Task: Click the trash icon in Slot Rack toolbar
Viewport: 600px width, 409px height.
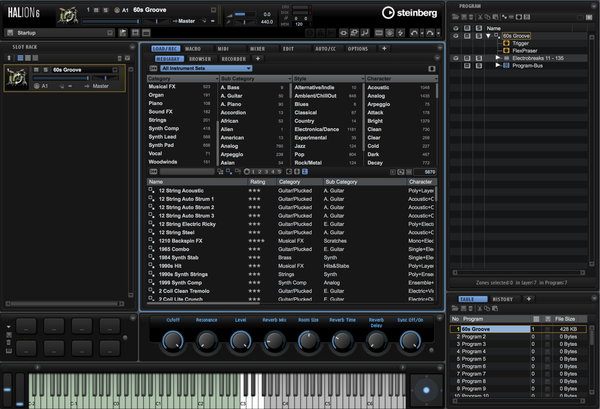Action: pos(119,58)
